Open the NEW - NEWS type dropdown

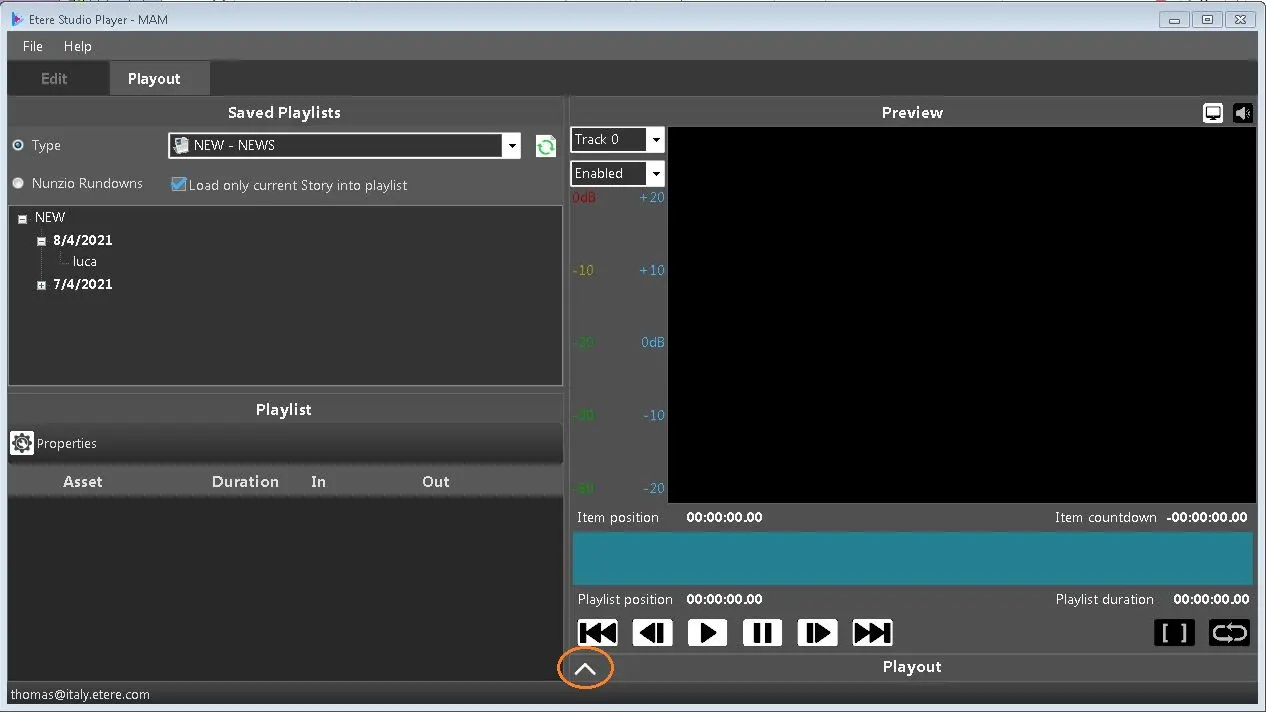point(512,146)
